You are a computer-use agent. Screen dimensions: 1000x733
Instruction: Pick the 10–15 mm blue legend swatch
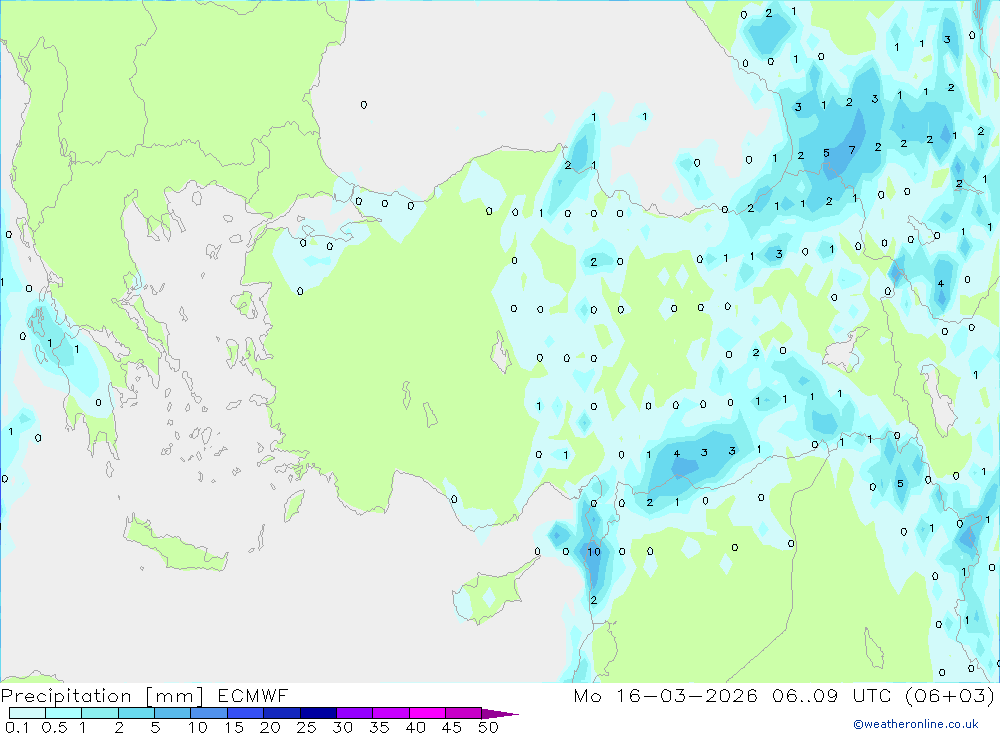pos(209,713)
